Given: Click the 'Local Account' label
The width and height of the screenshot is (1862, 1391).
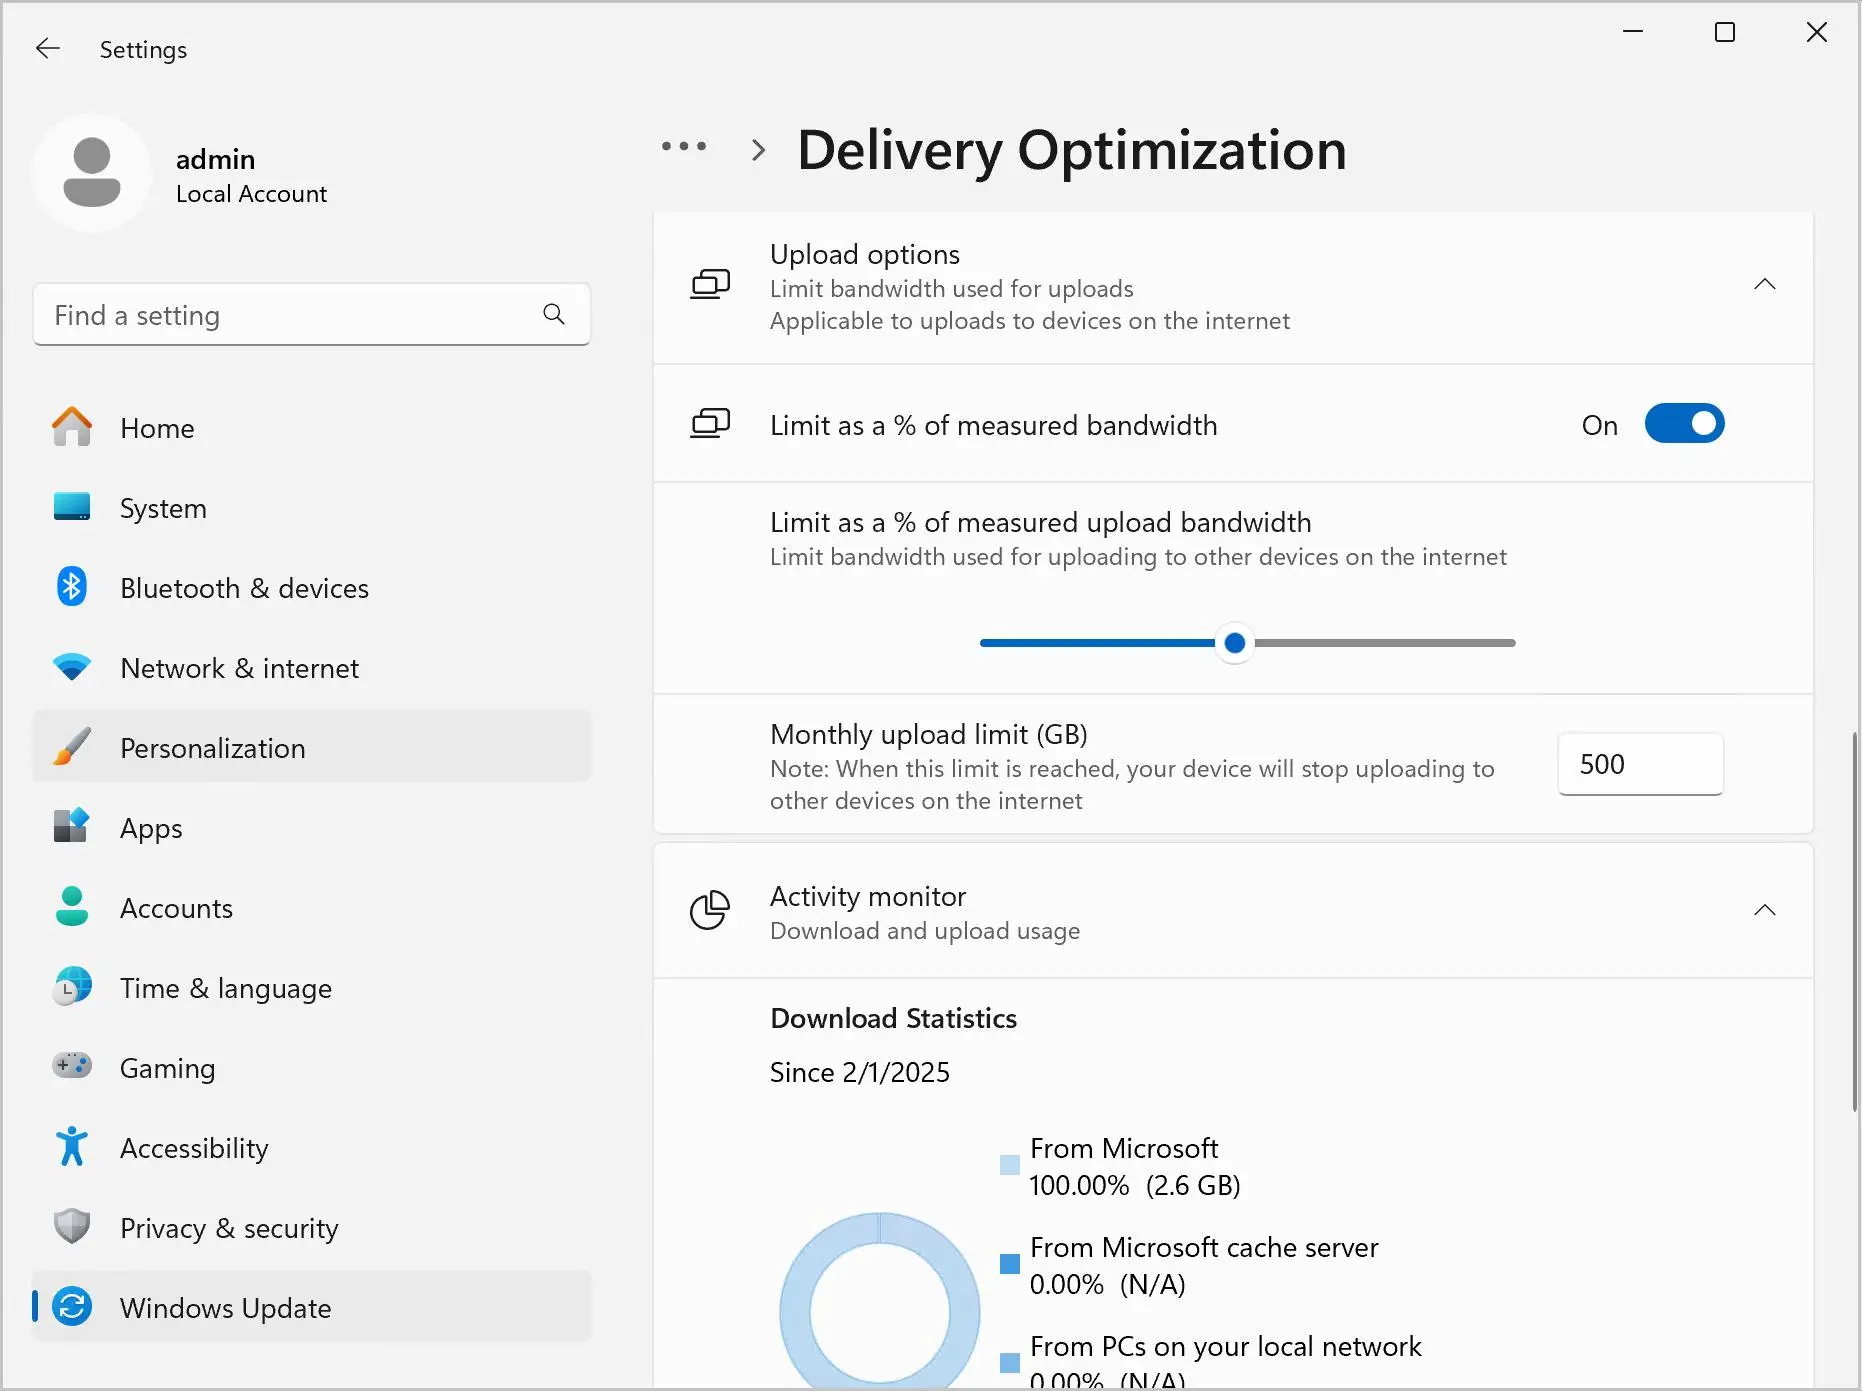Looking at the screenshot, I should [x=251, y=194].
